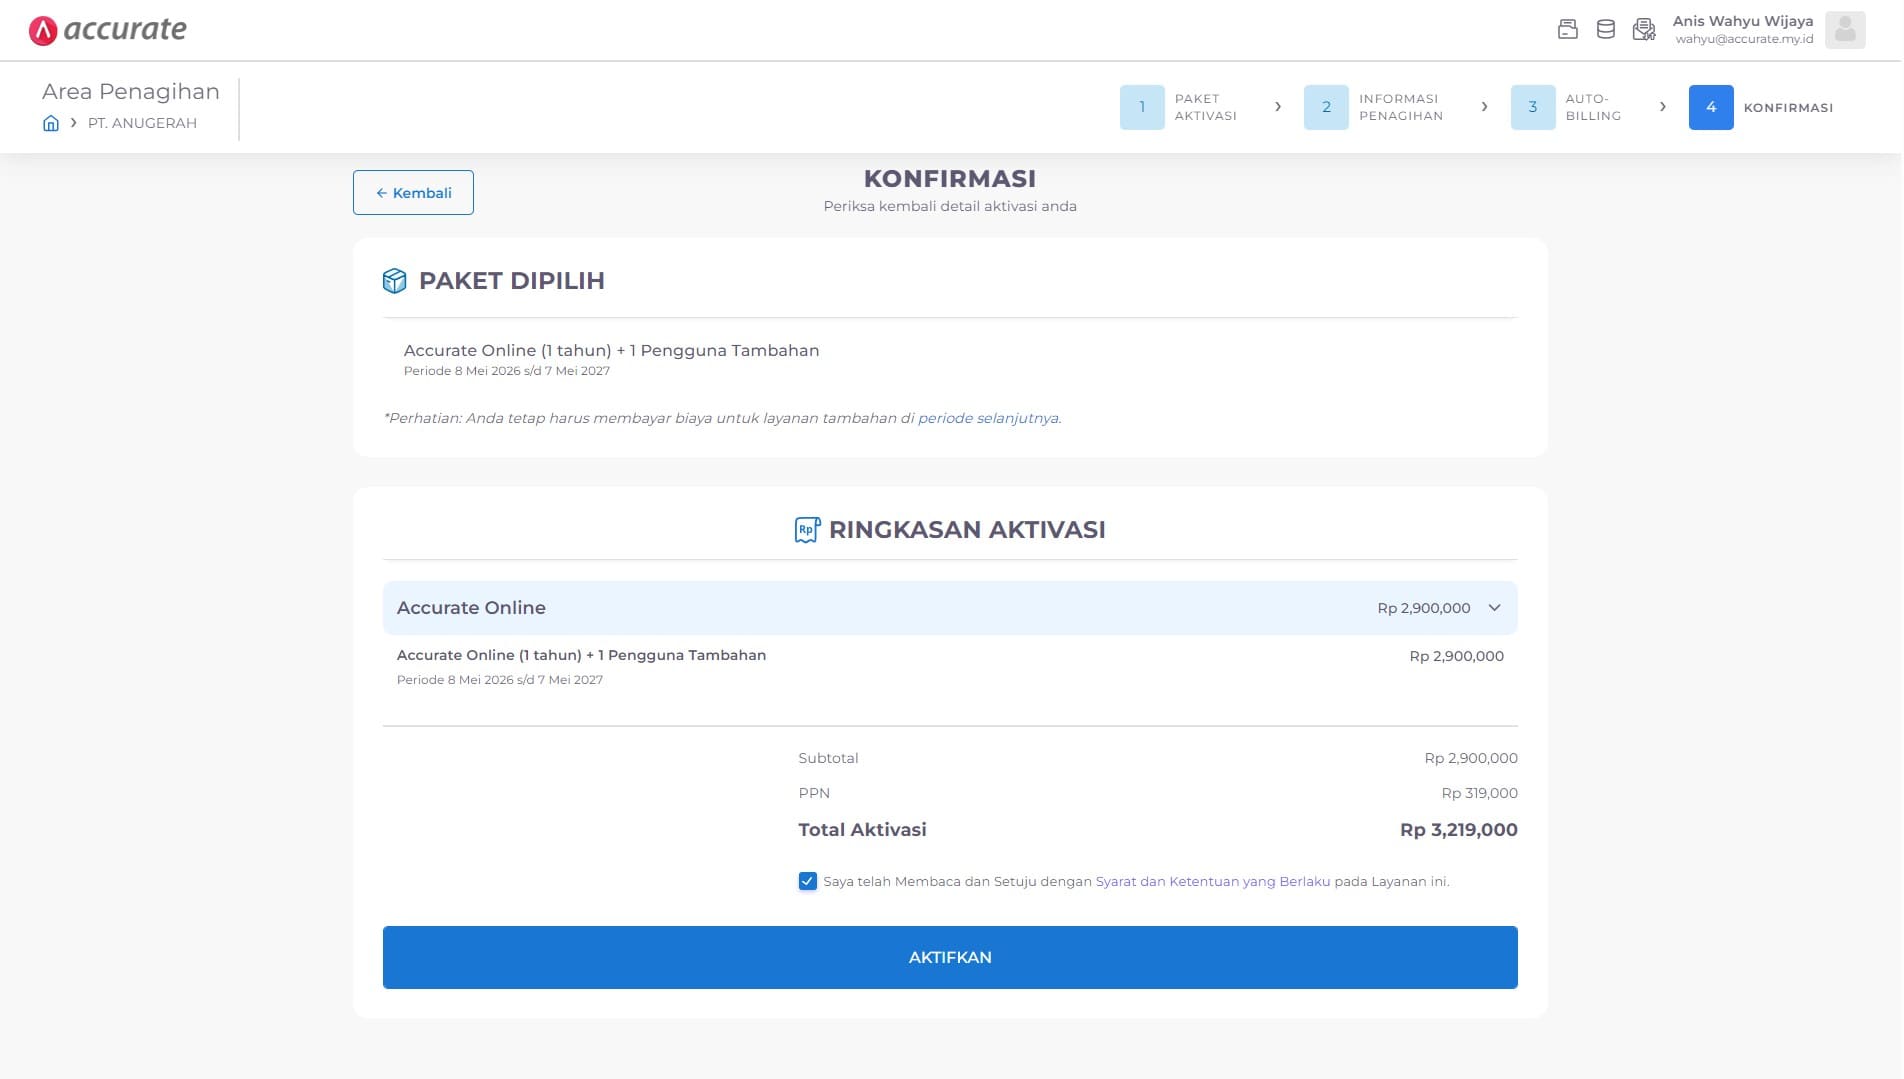Go to step 1 Paket Aktivasi
The height and width of the screenshot is (1079, 1904).
coord(1179,107)
